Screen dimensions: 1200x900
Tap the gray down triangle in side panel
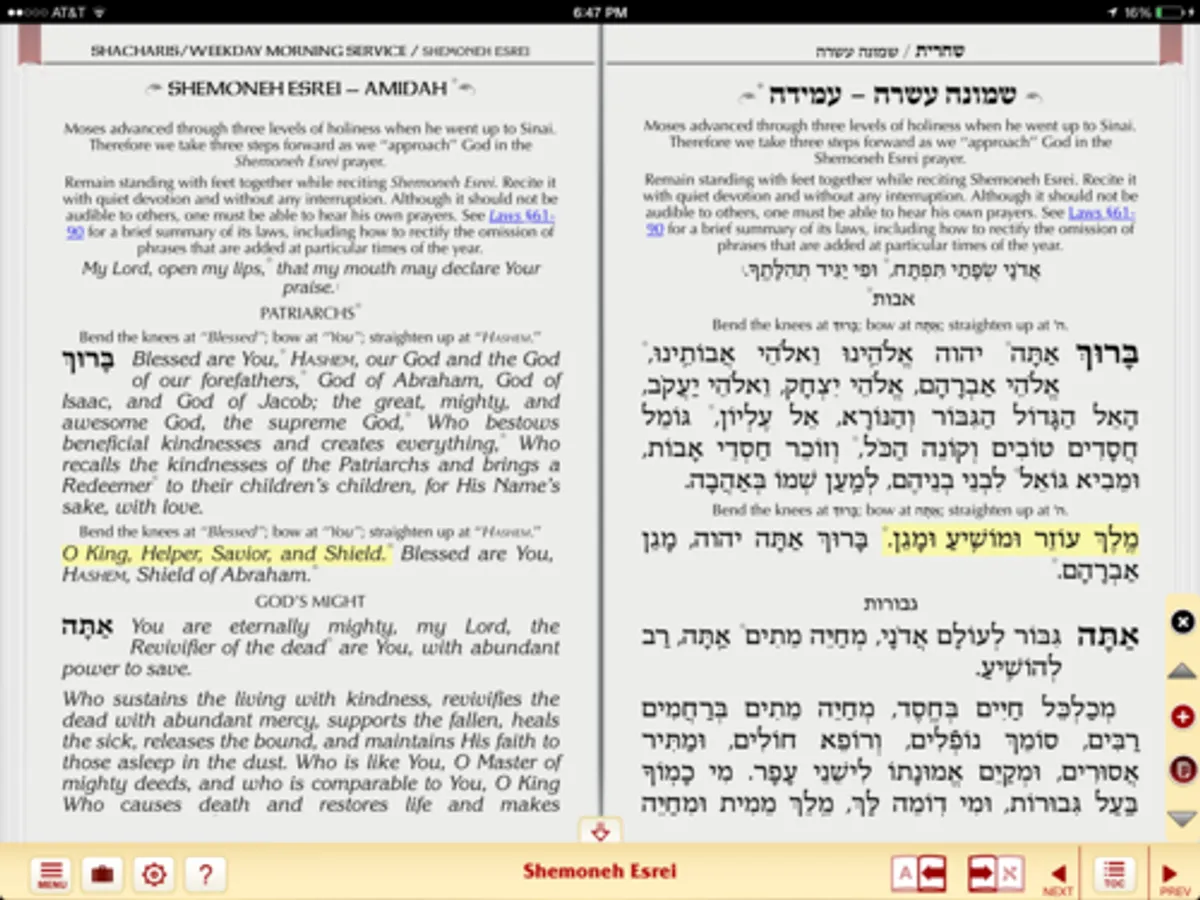[1182, 817]
